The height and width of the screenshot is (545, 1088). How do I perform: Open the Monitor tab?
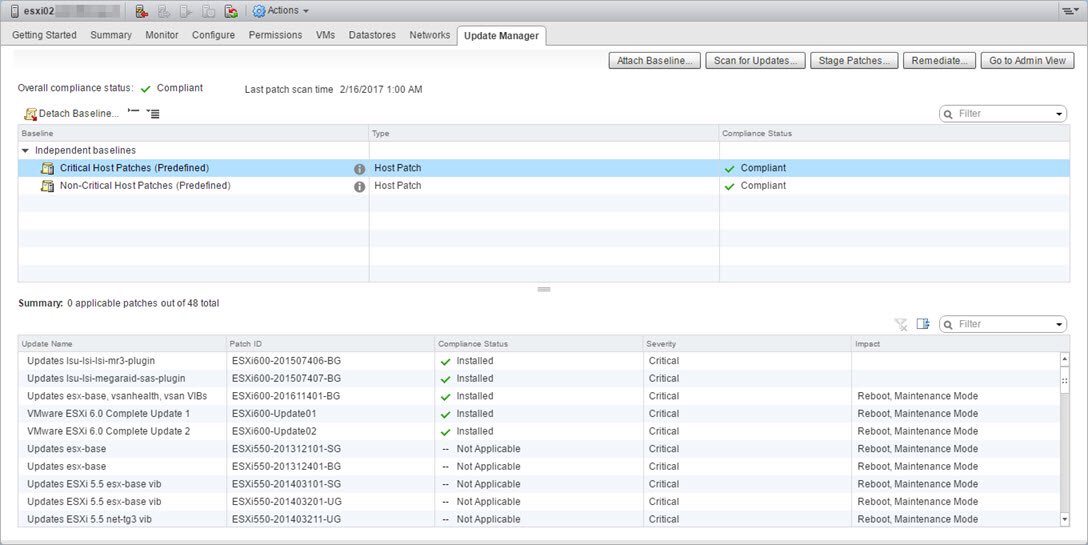(162, 35)
